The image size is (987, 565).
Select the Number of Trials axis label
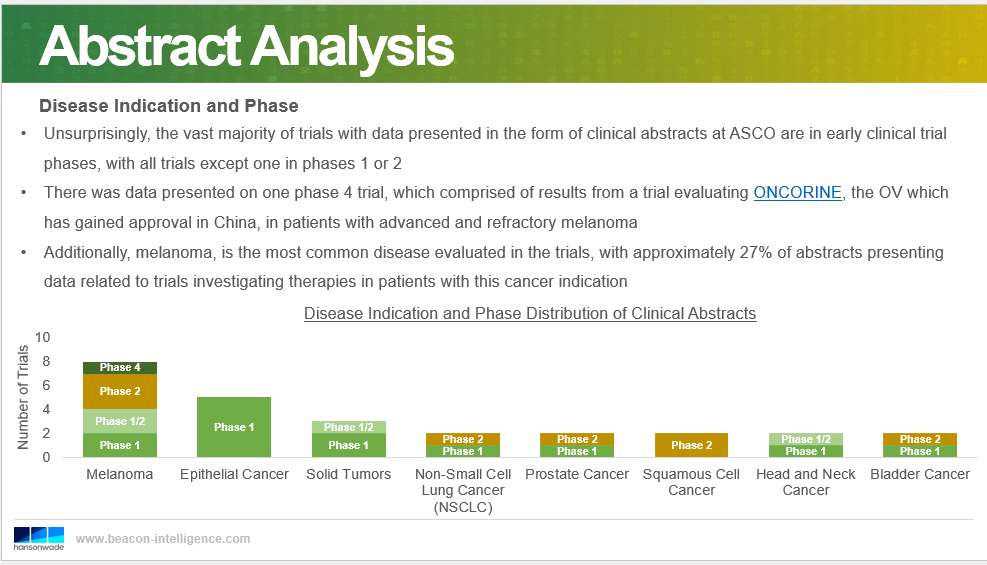coord(23,397)
